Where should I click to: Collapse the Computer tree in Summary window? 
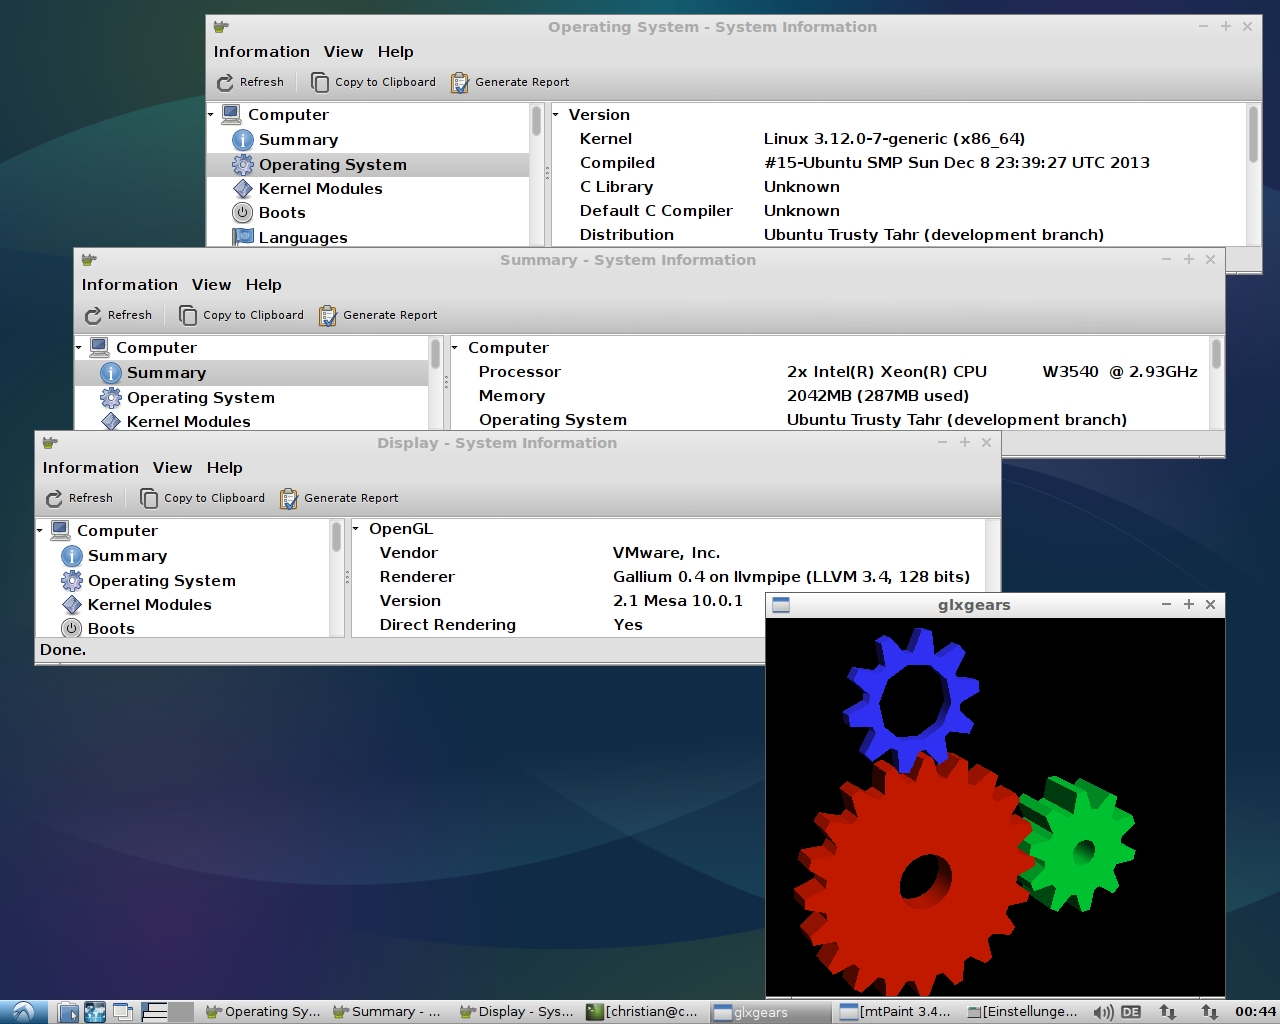tap(79, 348)
